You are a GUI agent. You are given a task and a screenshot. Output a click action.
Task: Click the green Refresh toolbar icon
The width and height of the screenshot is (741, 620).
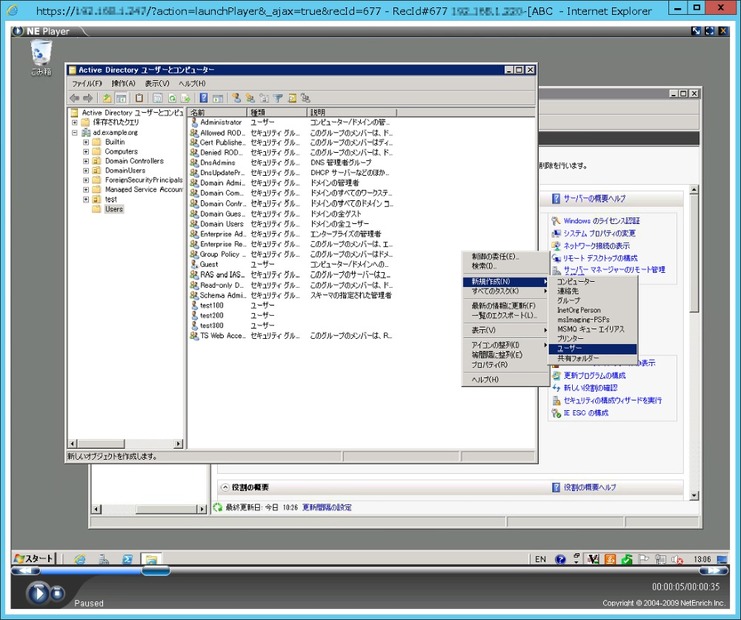(x=172, y=98)
